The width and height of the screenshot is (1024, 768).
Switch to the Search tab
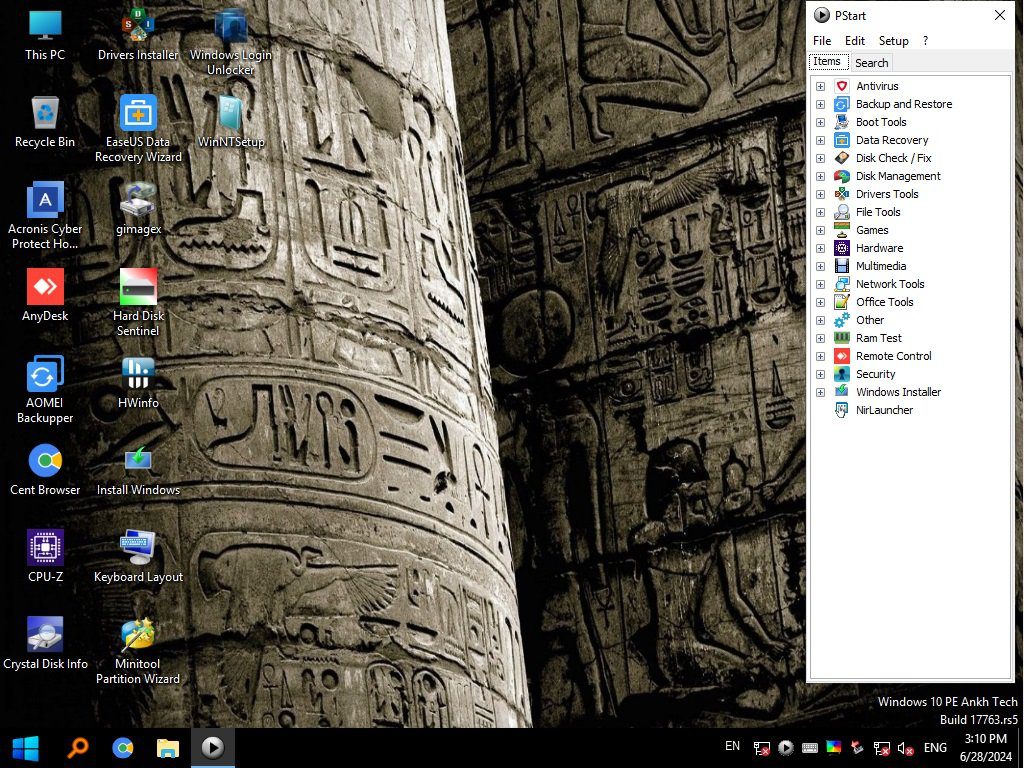(871, 62)
